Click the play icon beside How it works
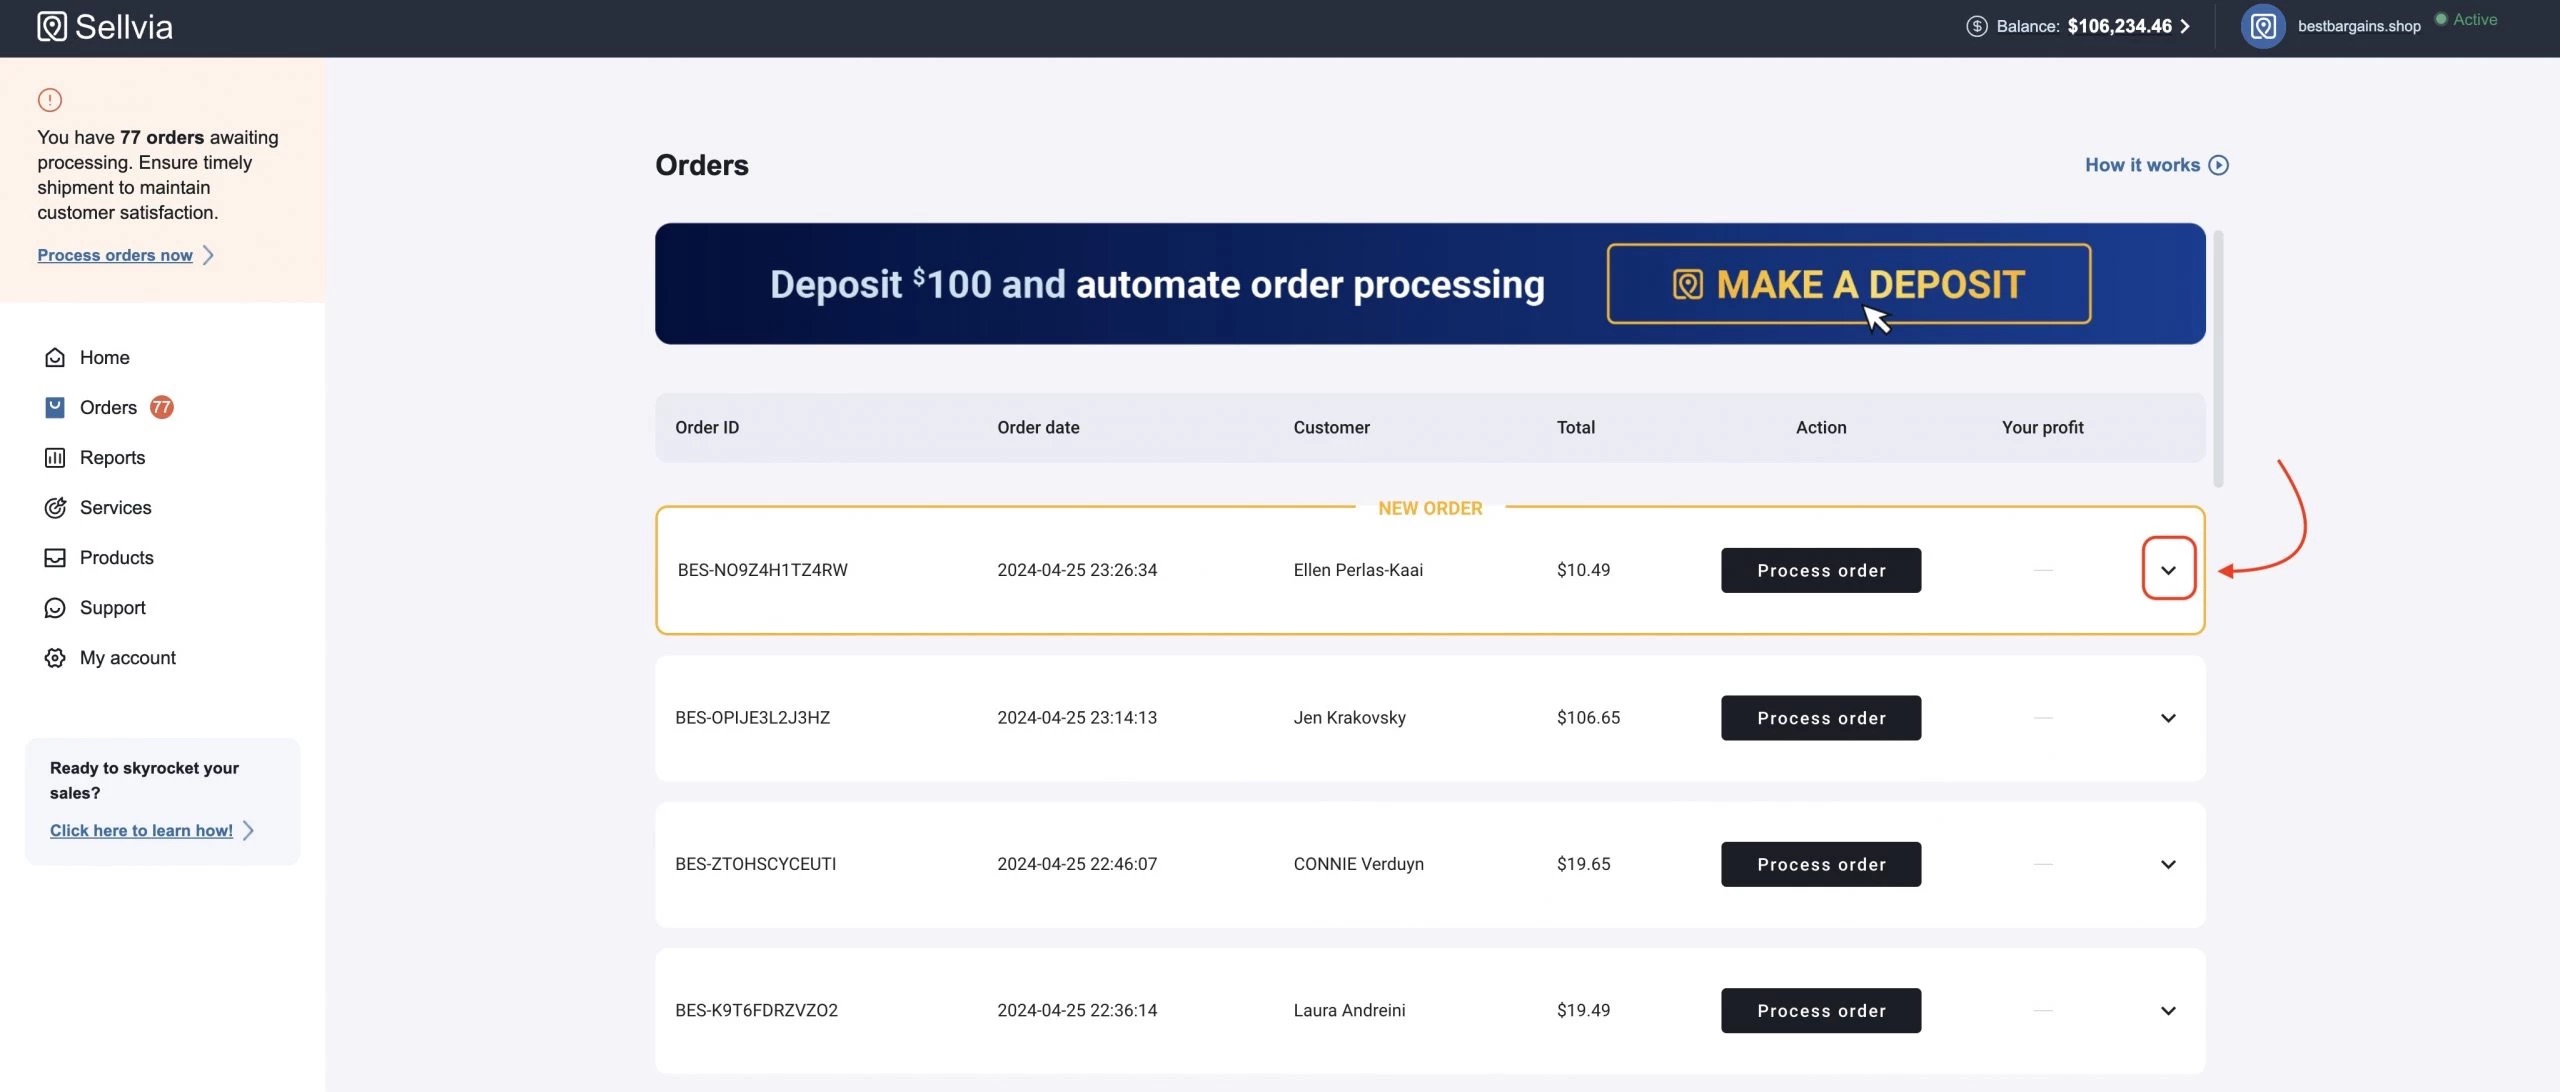Image resolution: width=2560 pixels, height=1092 pixels. pyautogui.click(x=2218, y=165)
